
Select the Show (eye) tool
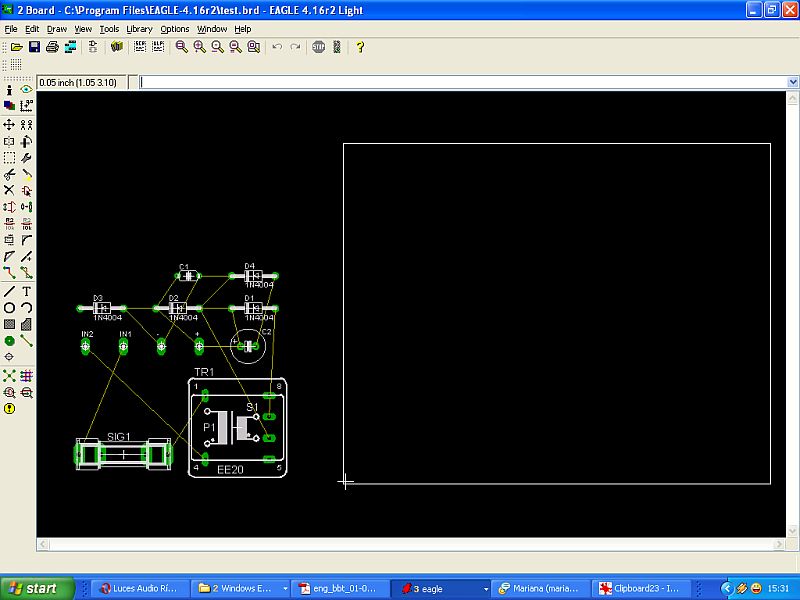[x=27, y=90]
